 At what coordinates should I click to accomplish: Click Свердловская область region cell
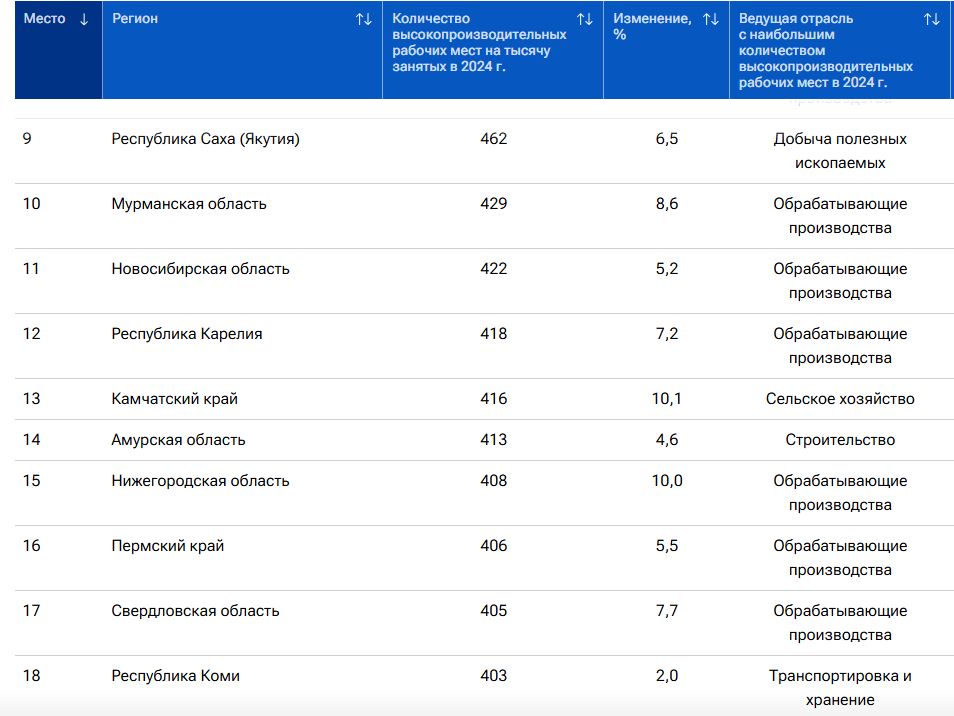click(x=195, y=611)
